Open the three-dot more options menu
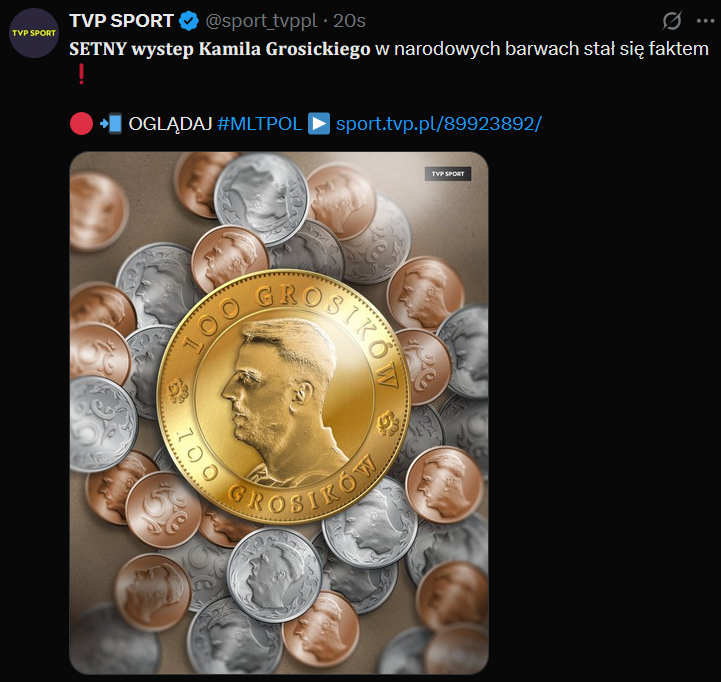 pyautogui.click(x=705, y=21)
